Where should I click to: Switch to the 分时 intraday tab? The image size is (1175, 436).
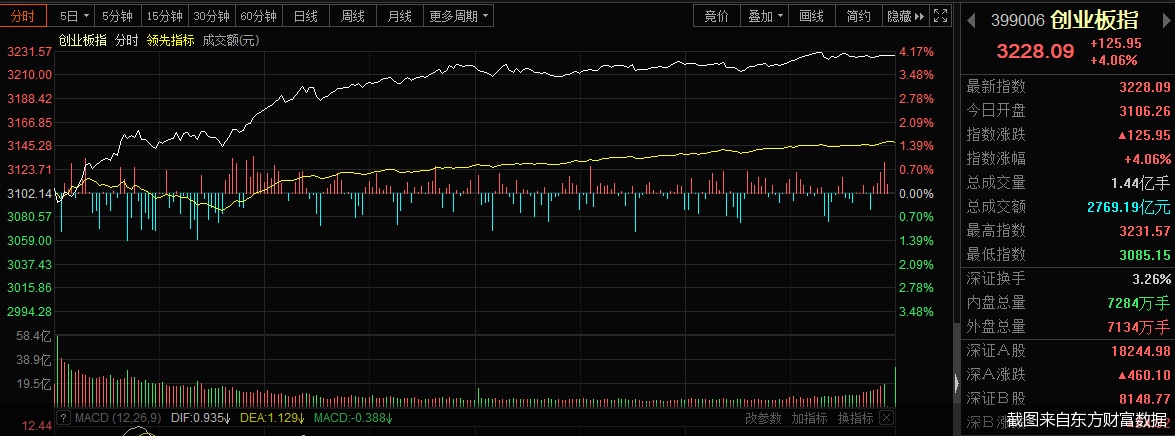(24, 15)
